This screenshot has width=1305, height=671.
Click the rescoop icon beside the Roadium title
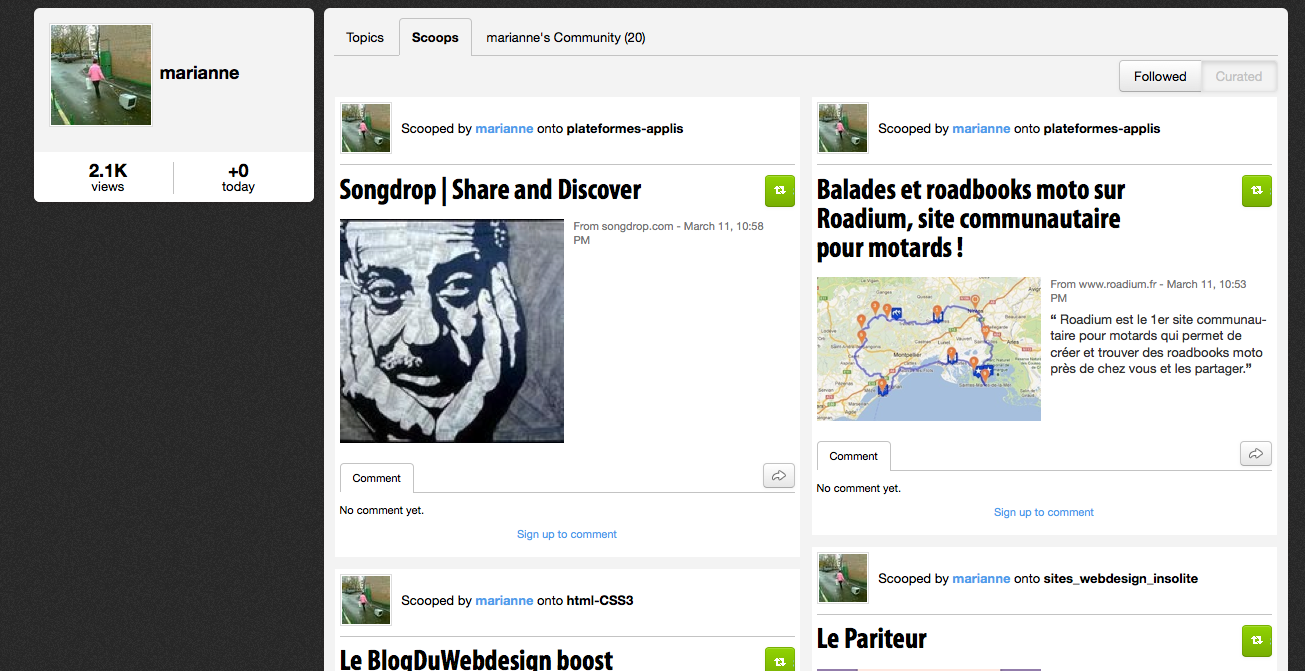point(1257,191)
